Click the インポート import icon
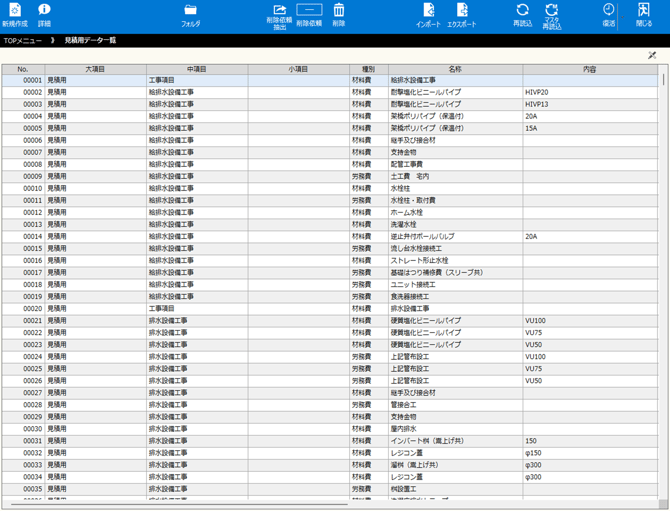The height and width of the screenshot is (511, 670). (x=428, y=10)
